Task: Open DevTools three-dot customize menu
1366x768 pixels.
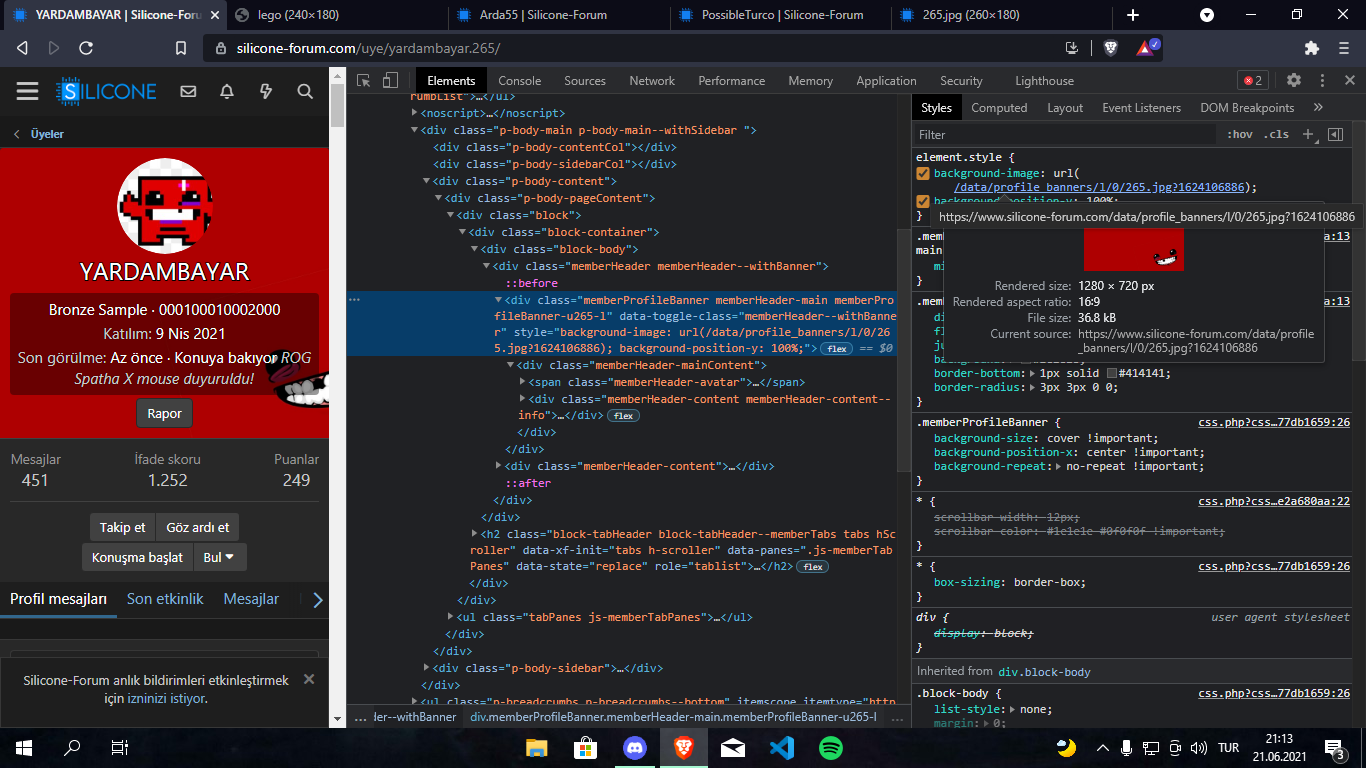Action: tap(1322, 81)
